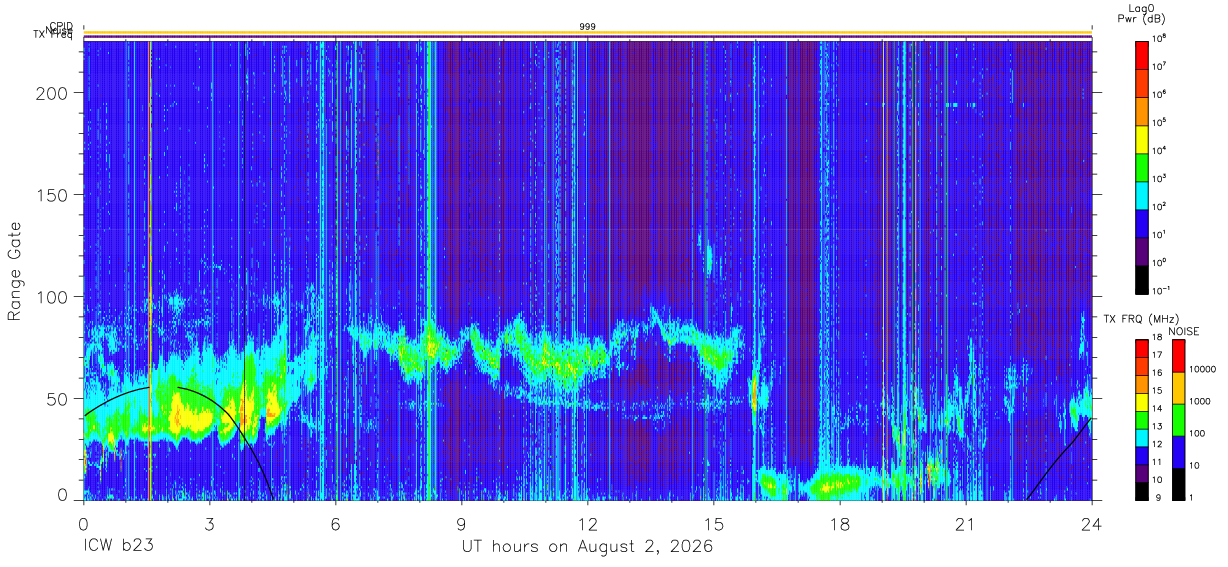
Task: Click the bottom tick label of Lag0 Pwr colorbar
Action: pos(1160,289)
